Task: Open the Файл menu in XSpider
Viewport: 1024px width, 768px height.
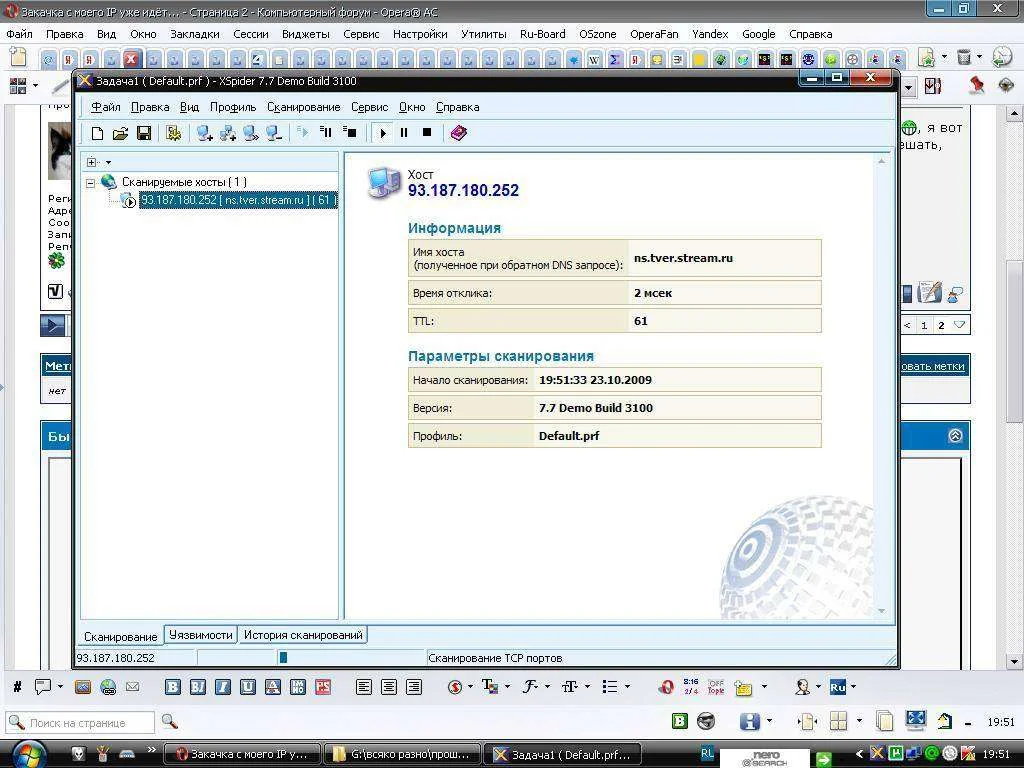Action: (105, 107)
